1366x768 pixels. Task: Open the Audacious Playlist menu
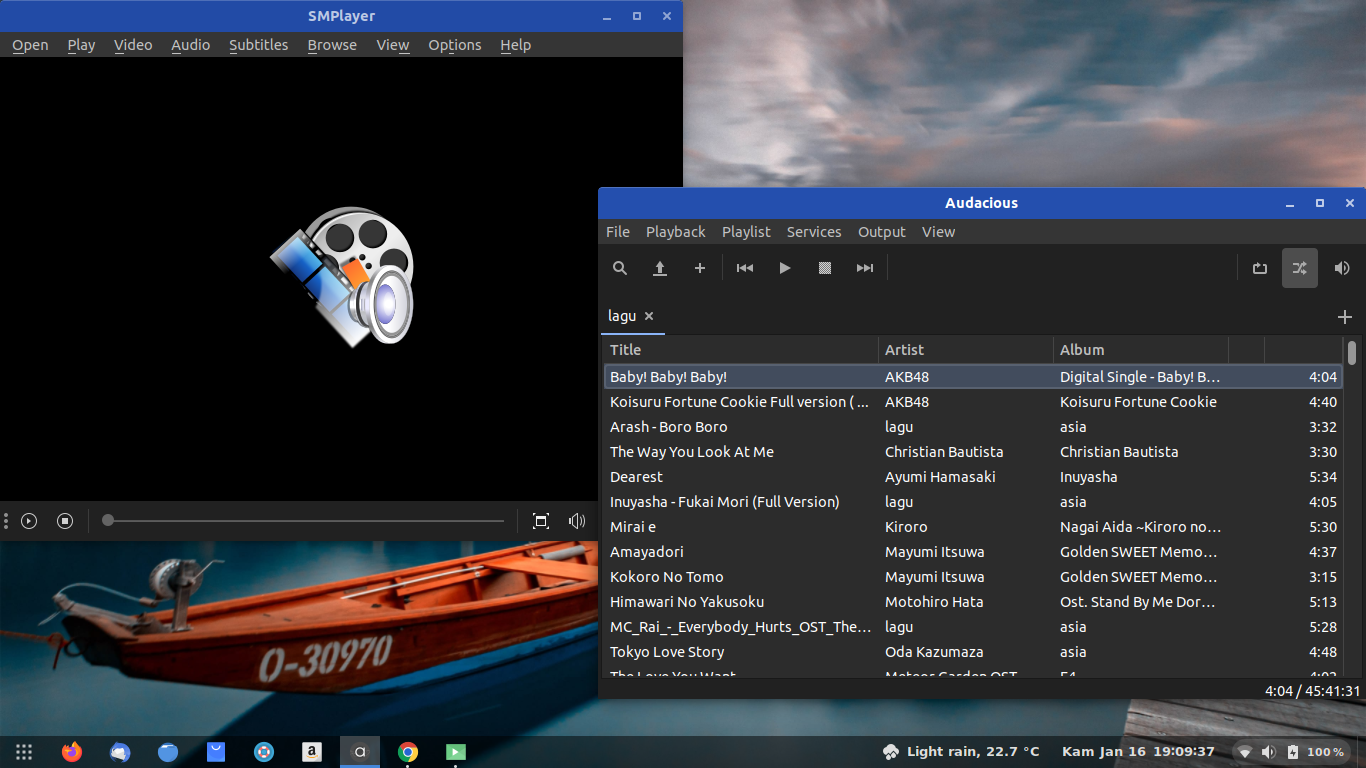pos(746,232)
